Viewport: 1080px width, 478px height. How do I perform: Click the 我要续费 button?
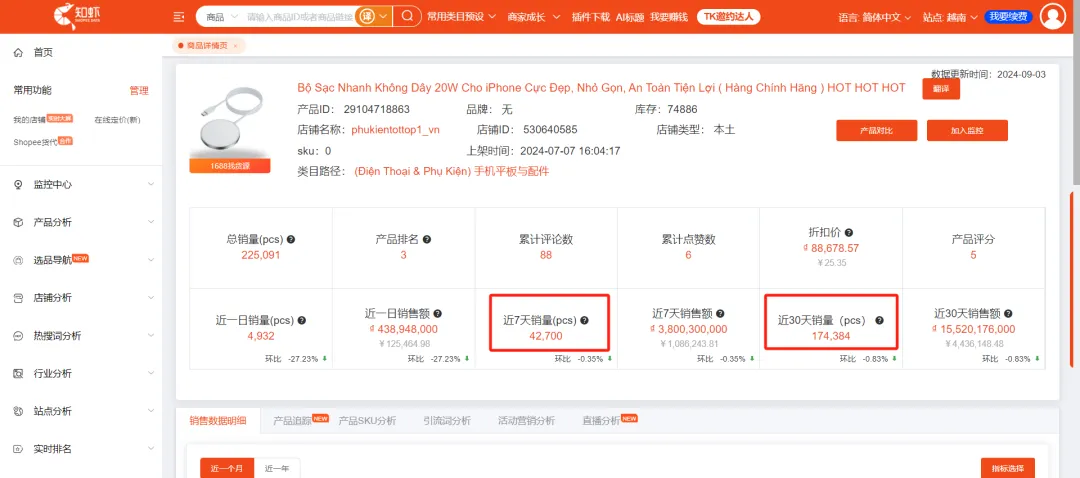(1008, 17)
